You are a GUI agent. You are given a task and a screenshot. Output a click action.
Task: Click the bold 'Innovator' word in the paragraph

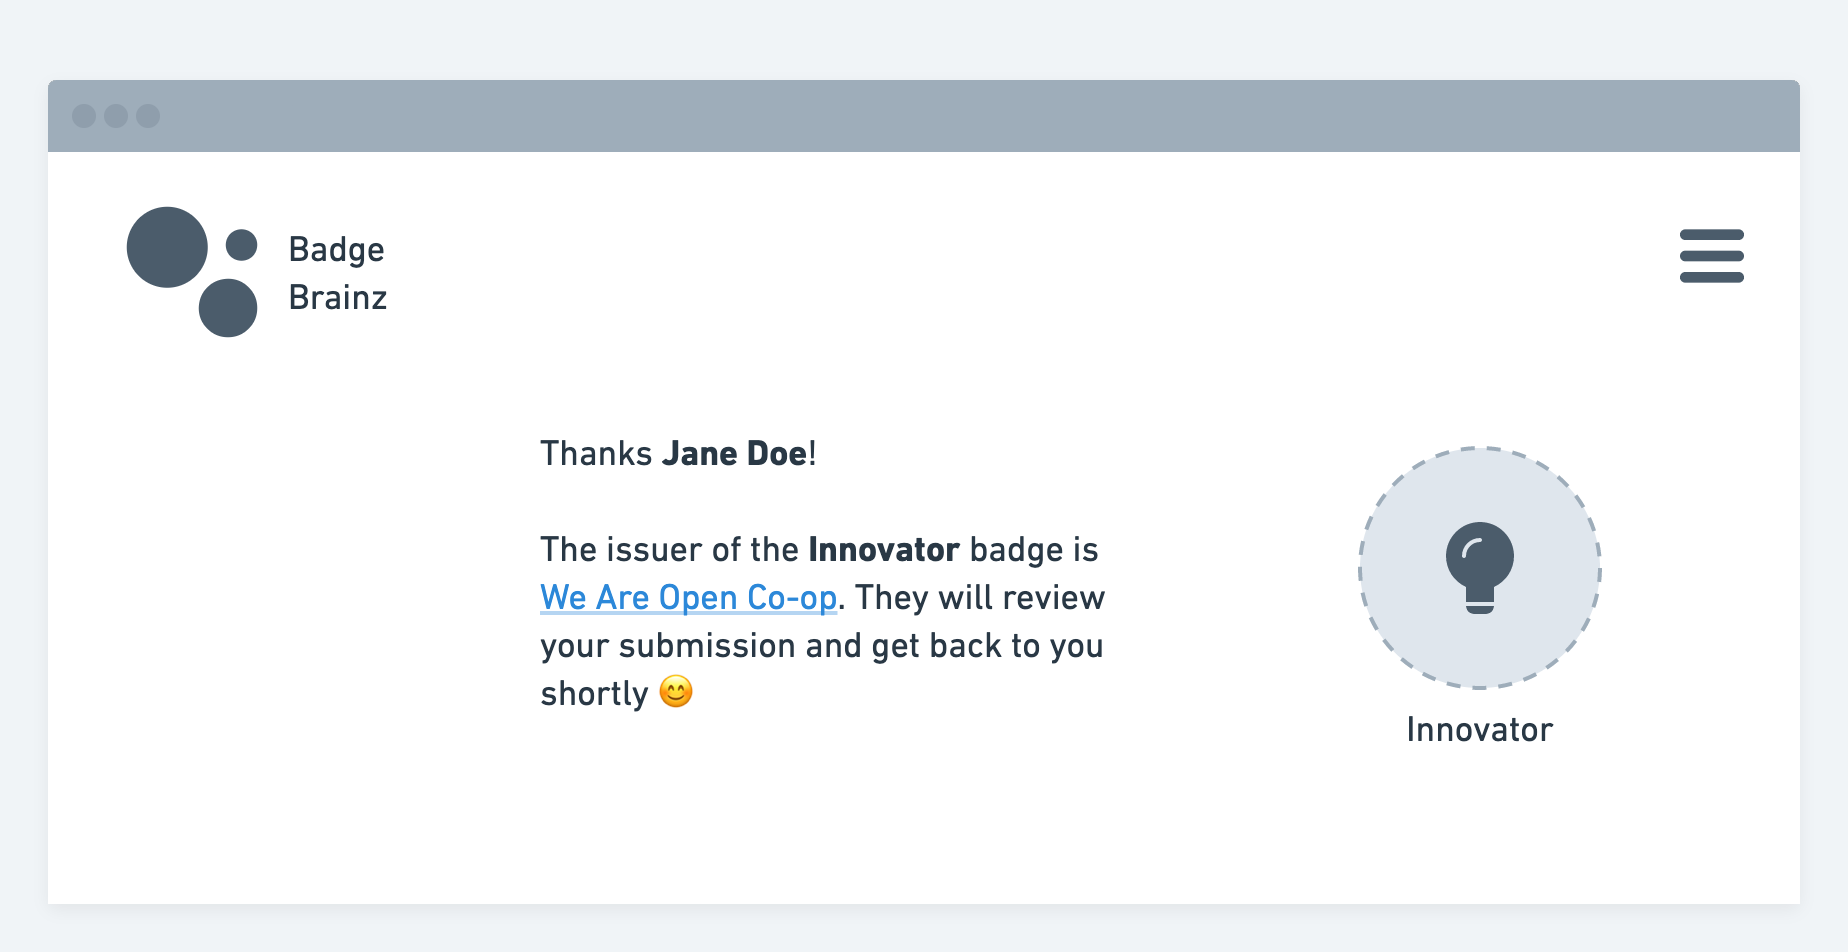pyautogui.click(x=884, y=550)
